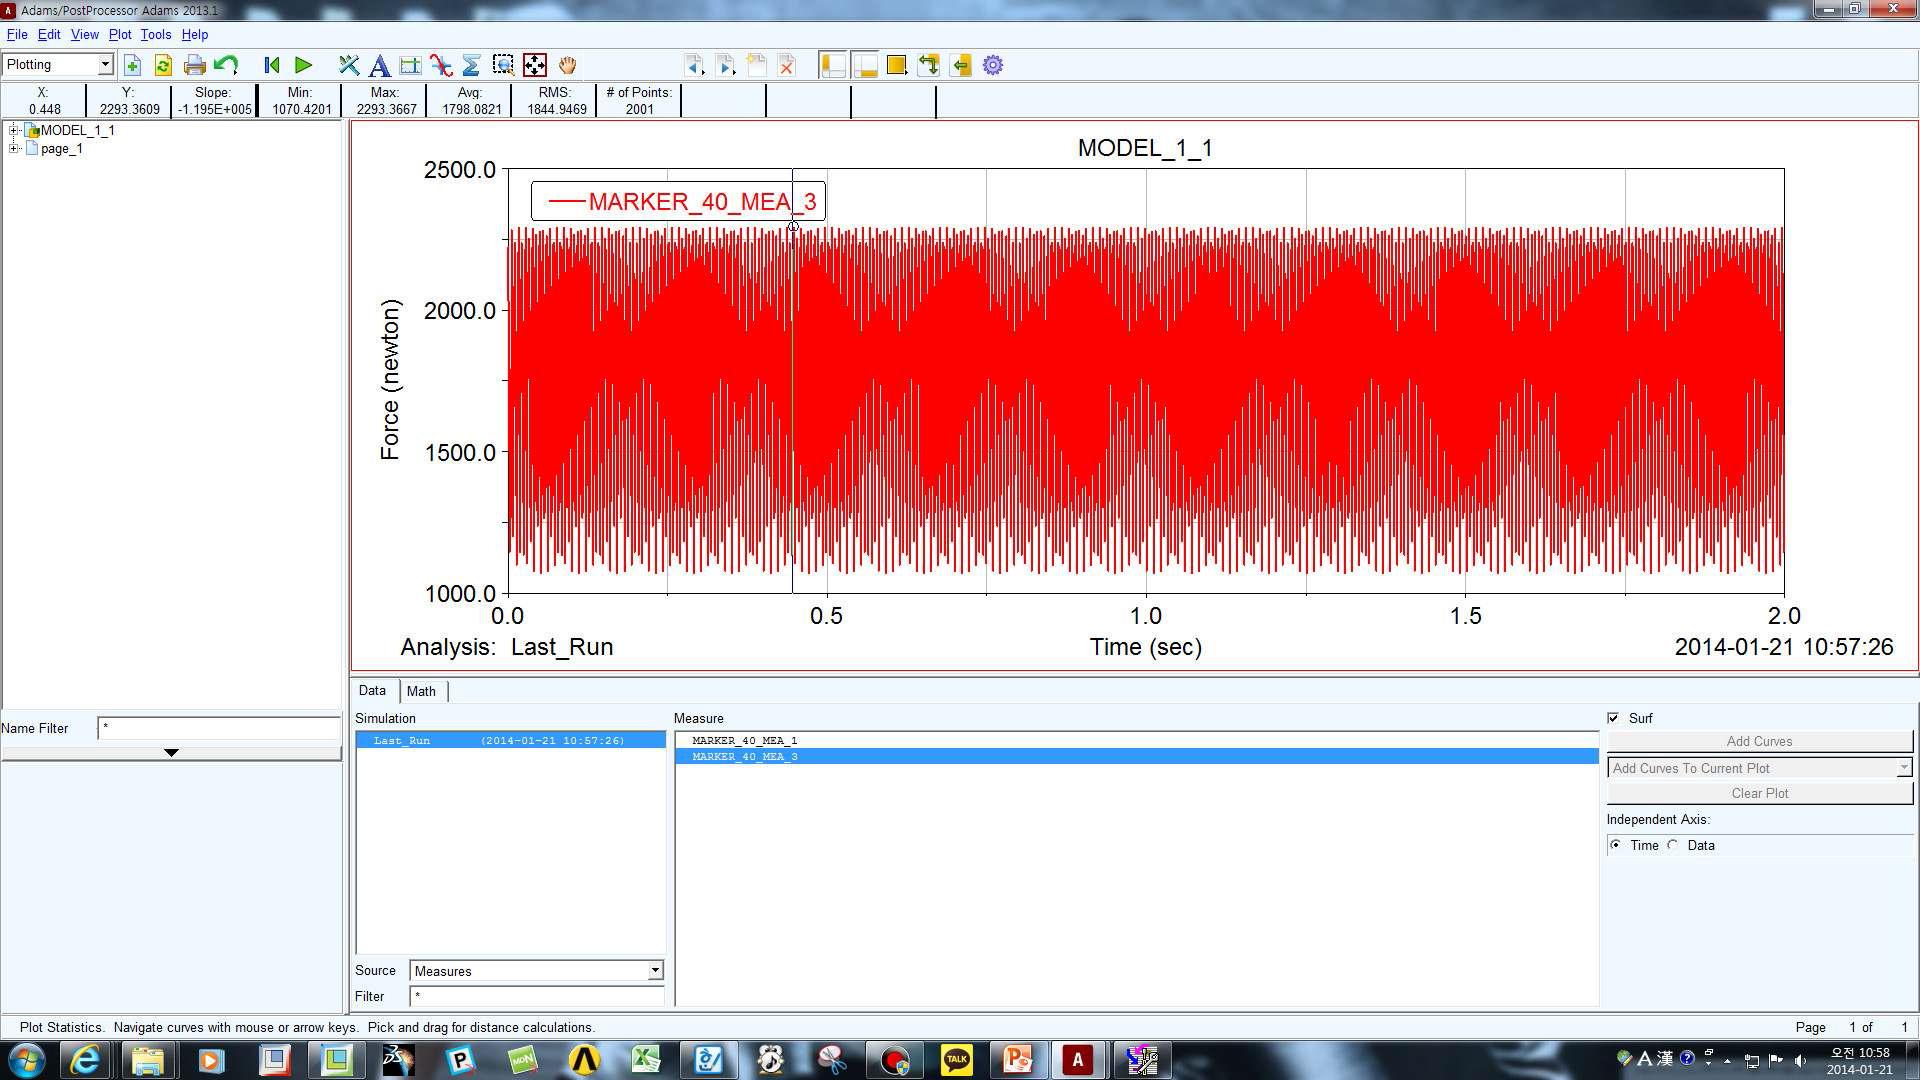This screenshot has width=1920, height=1080.
Task: Click the swap view green arrow icon
Action: [x=929, y=66]
